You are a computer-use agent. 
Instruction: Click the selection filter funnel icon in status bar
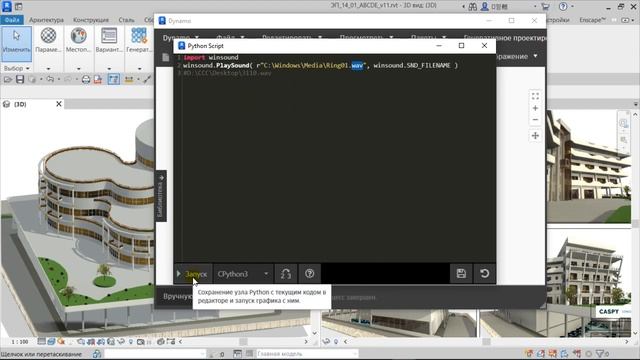point(600,354)
